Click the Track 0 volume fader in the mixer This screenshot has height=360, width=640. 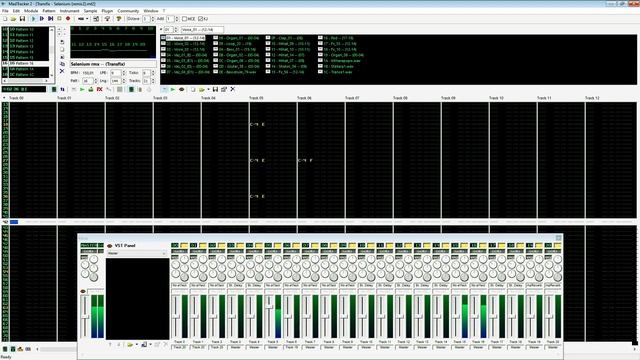coord(176,316)
